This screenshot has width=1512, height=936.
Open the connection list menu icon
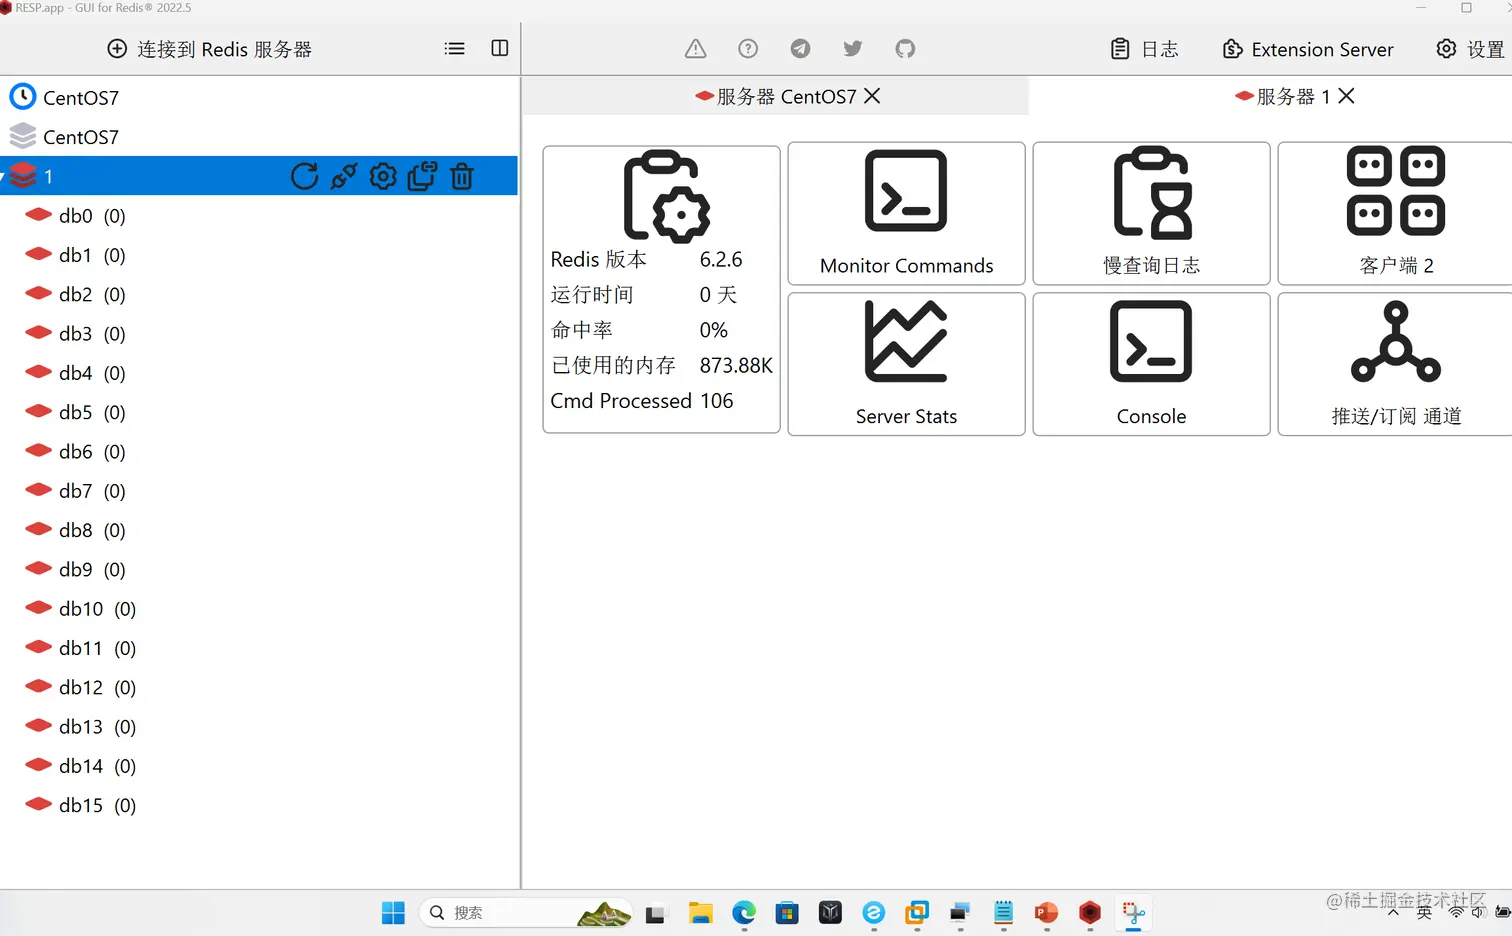pos(454,49)
